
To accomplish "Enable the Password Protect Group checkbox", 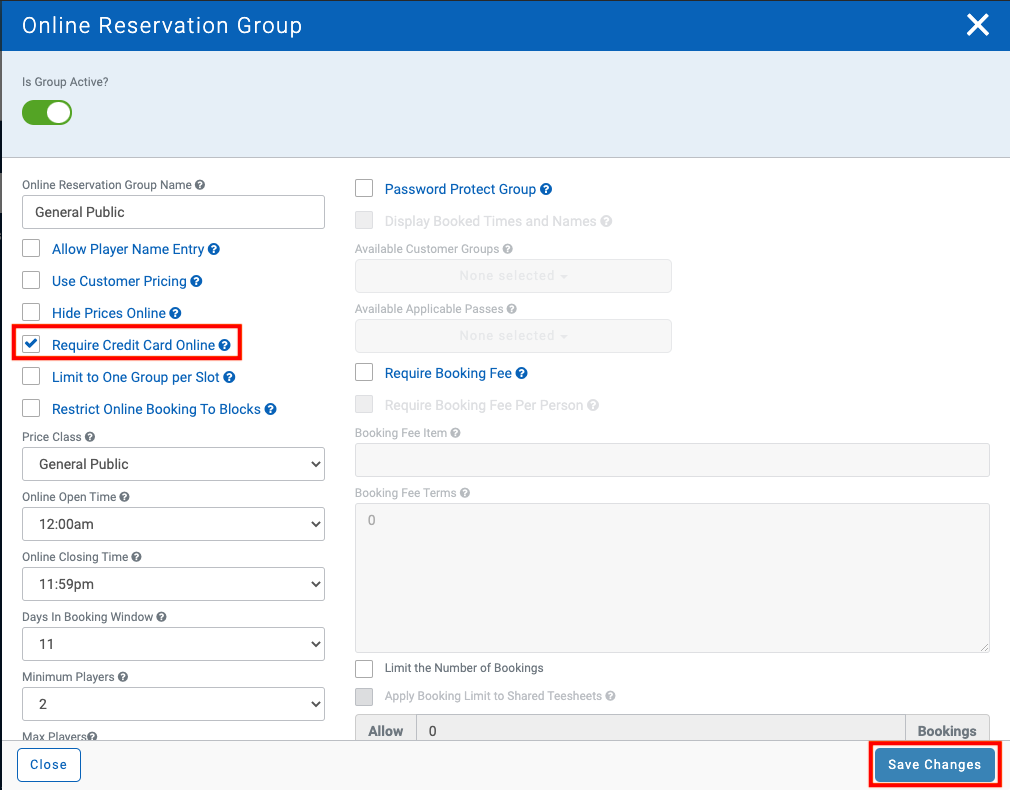I will tap(364, 188).
